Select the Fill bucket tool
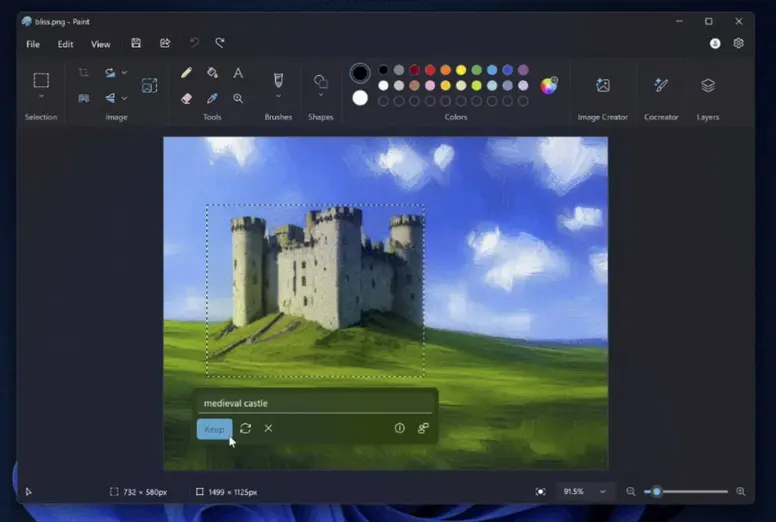 (x=212, y=73)
